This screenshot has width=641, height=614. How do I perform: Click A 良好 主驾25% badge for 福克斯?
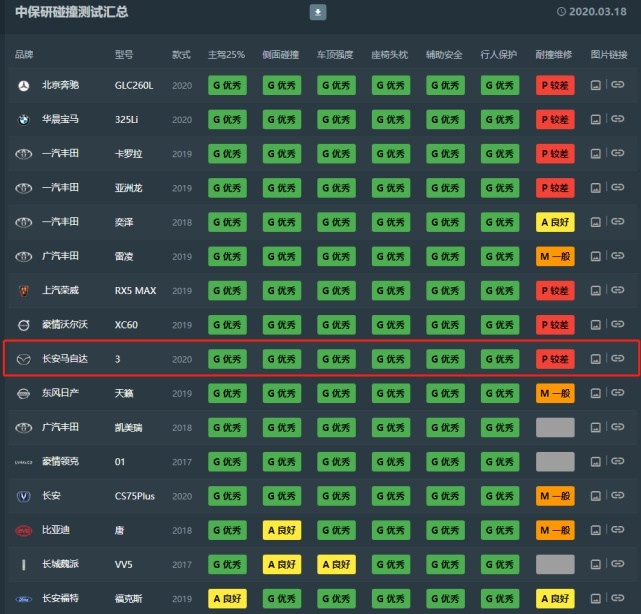click(227, 599)
